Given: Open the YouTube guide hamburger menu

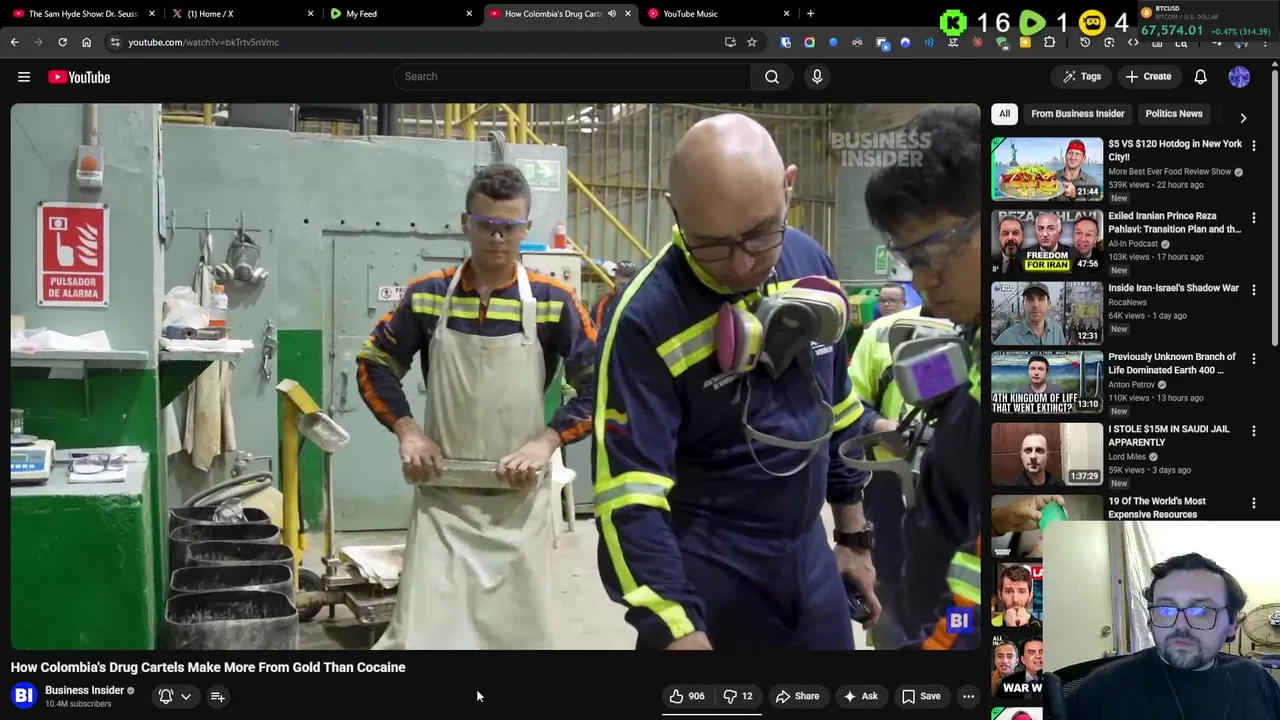Looking at the screenshot, I should coord(24,77).
